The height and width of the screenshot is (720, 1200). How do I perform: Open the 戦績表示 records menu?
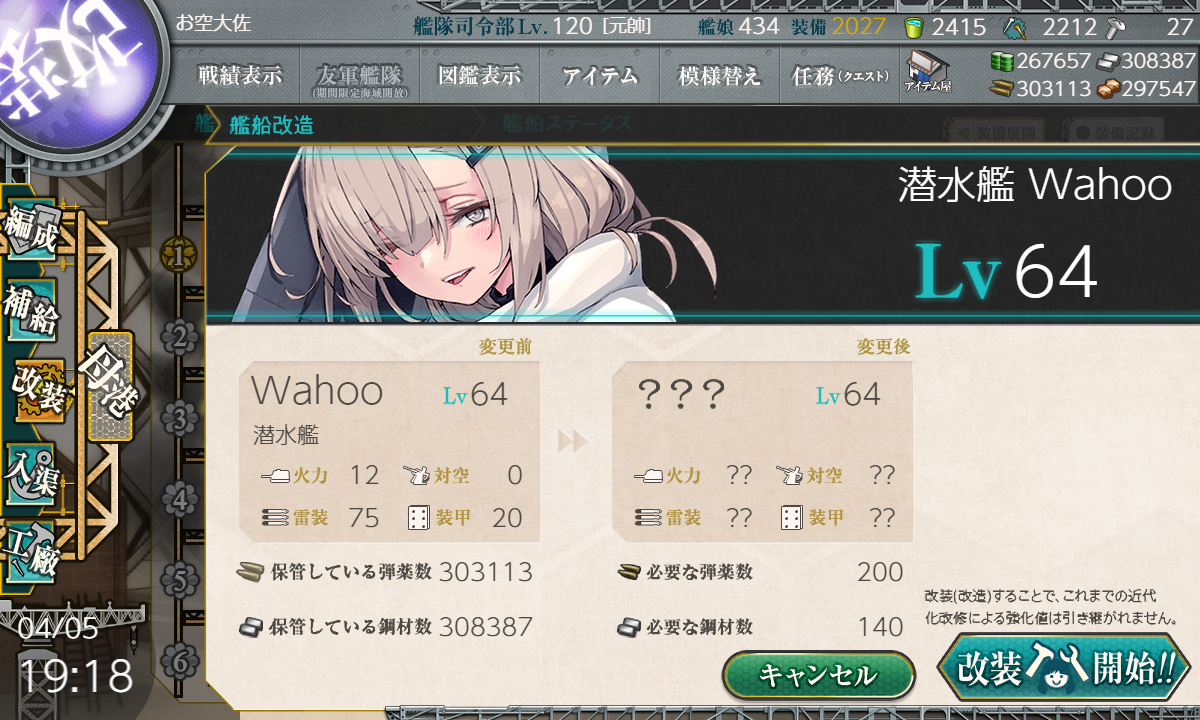[x=240, y=75]
